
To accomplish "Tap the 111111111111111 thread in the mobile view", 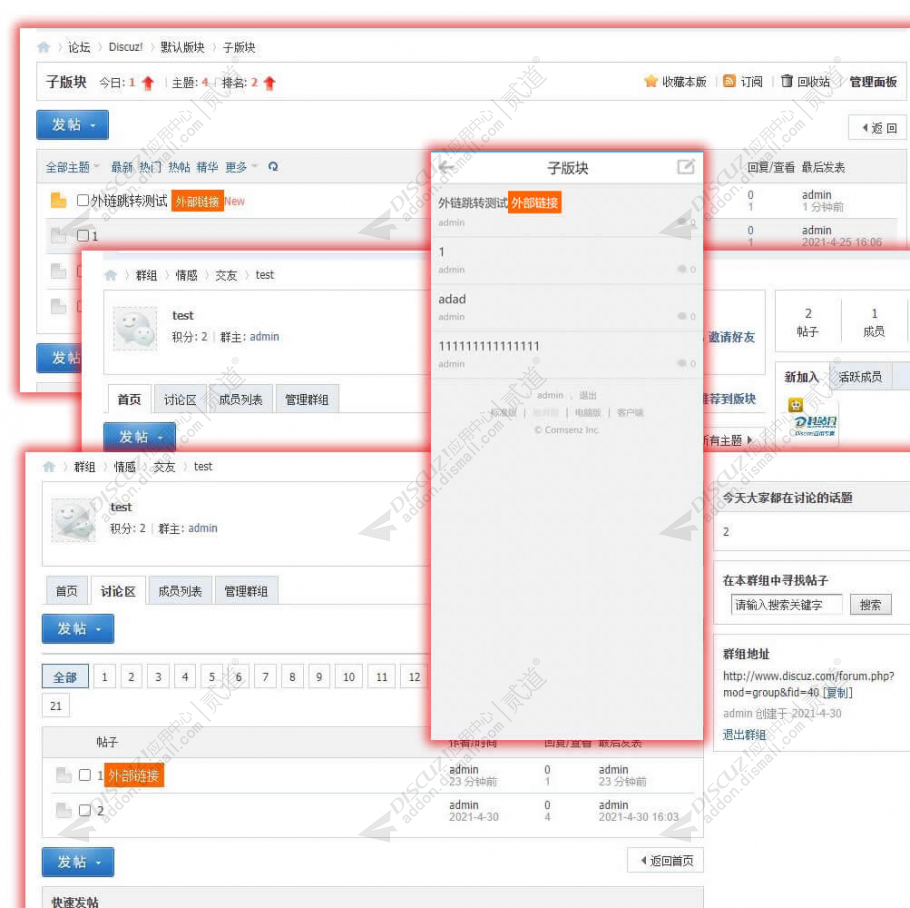I will [567, 354].
